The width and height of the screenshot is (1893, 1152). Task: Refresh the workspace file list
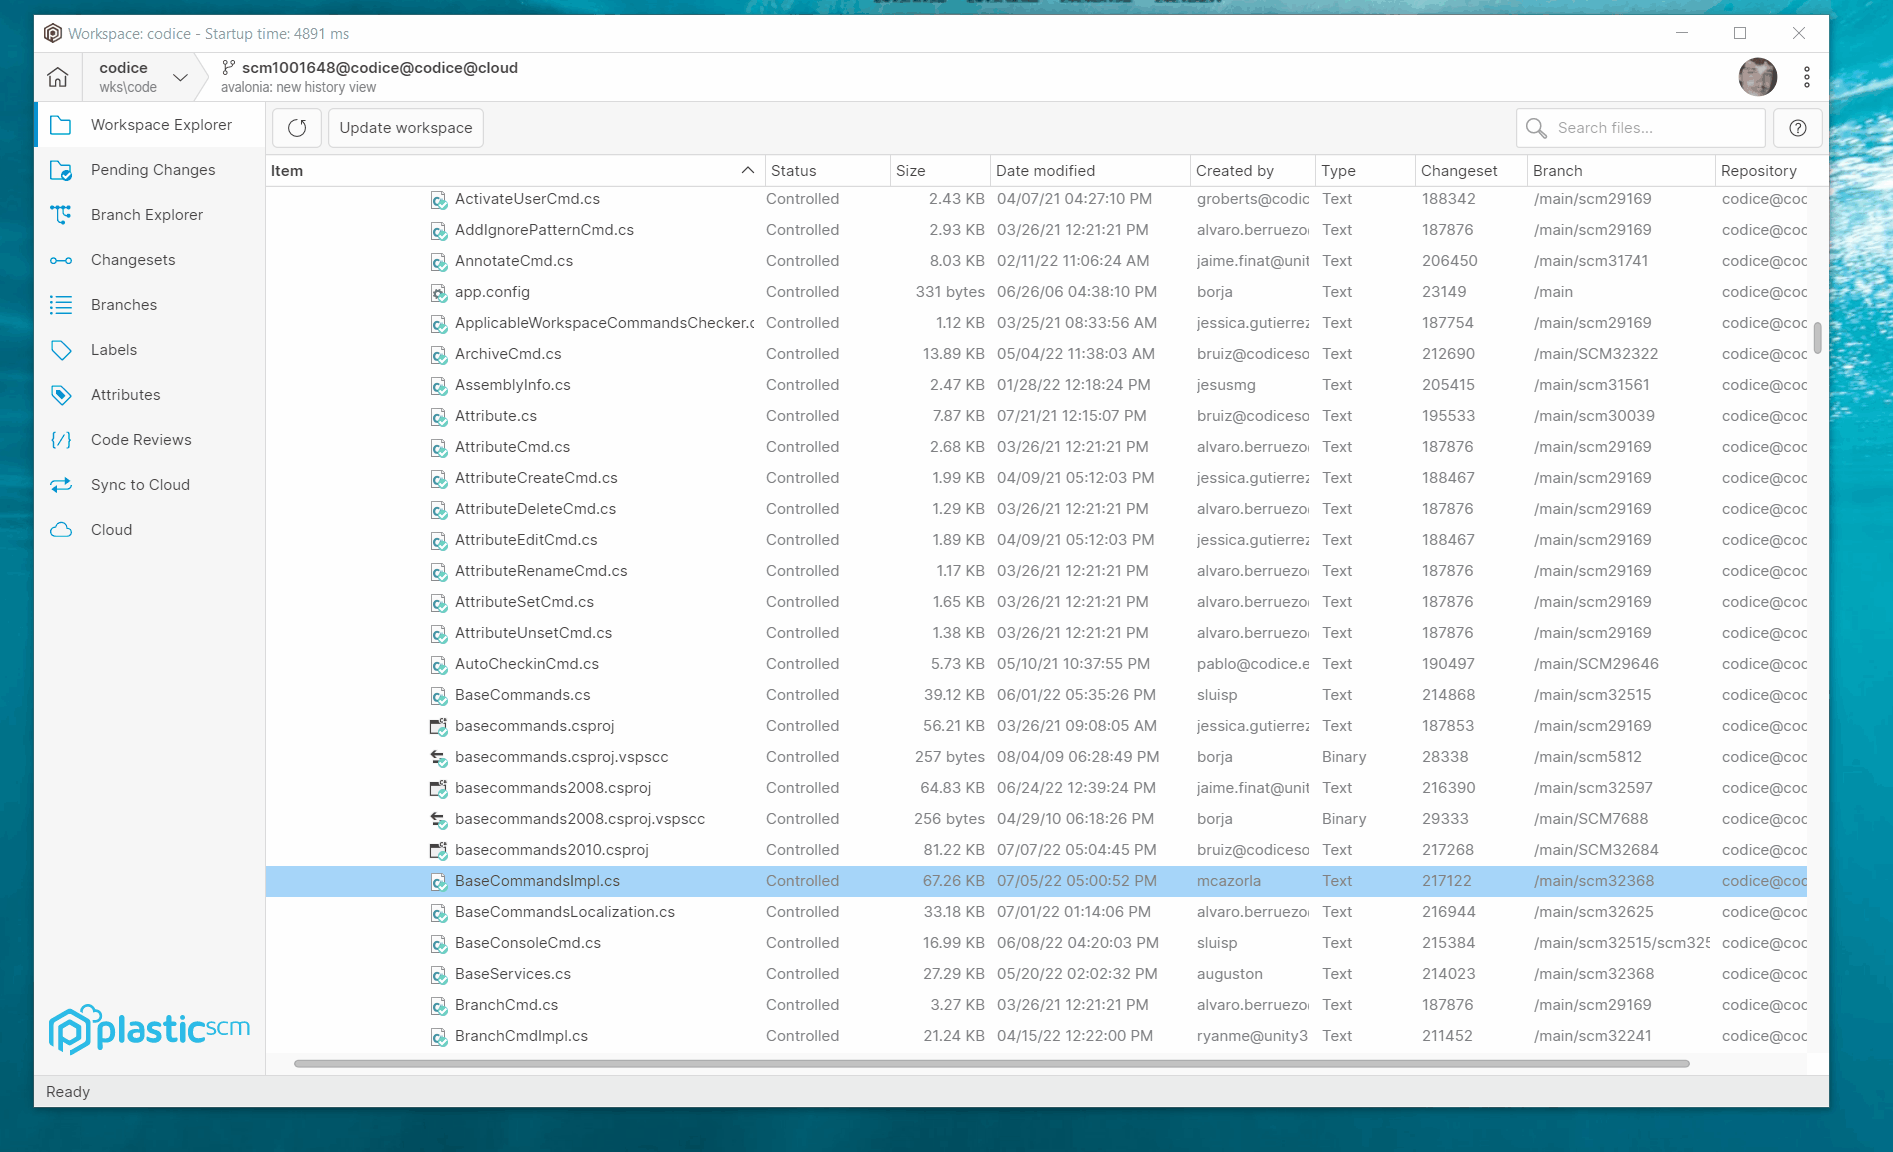pyautogui.click(x=296, y=127)
